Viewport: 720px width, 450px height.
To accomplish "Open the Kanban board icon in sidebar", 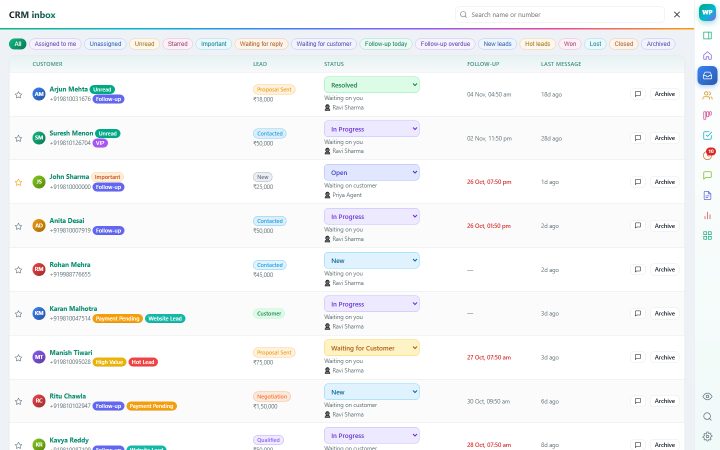I will coord(707,115).
